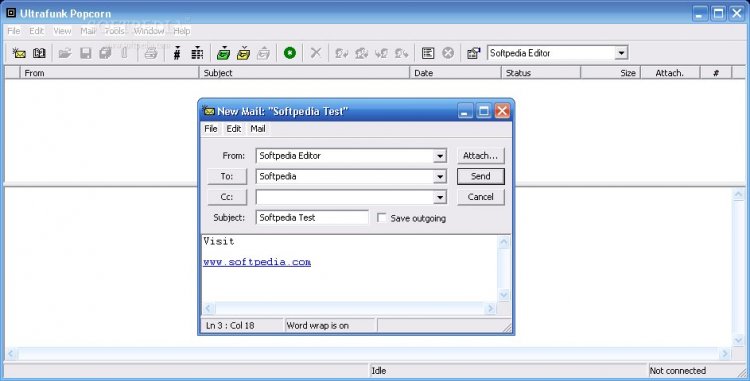
Task: Click the New Mail envelope toolbar icon
Action: click(x=19, y=53)
